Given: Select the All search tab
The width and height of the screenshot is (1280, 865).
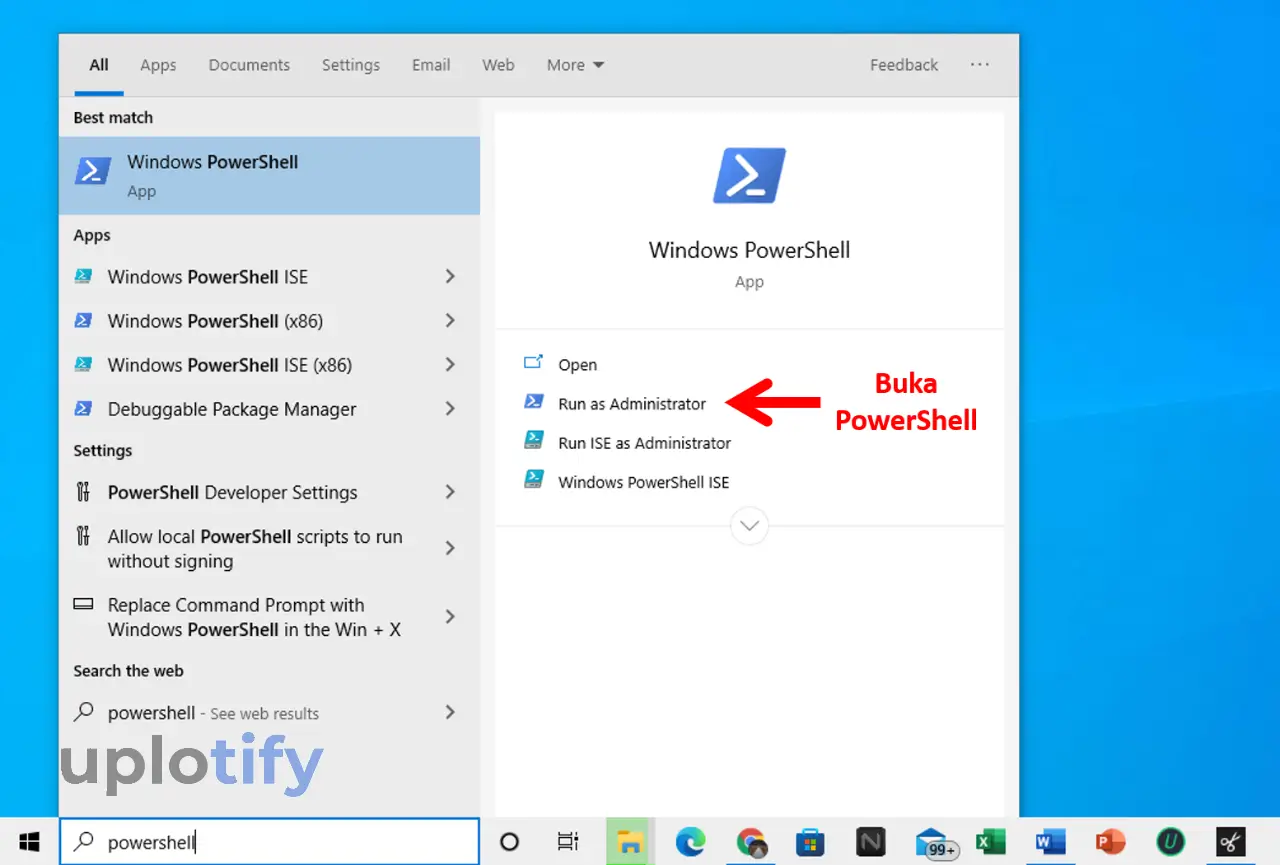Looking at the screenshot, I should (x=99, y=65).
